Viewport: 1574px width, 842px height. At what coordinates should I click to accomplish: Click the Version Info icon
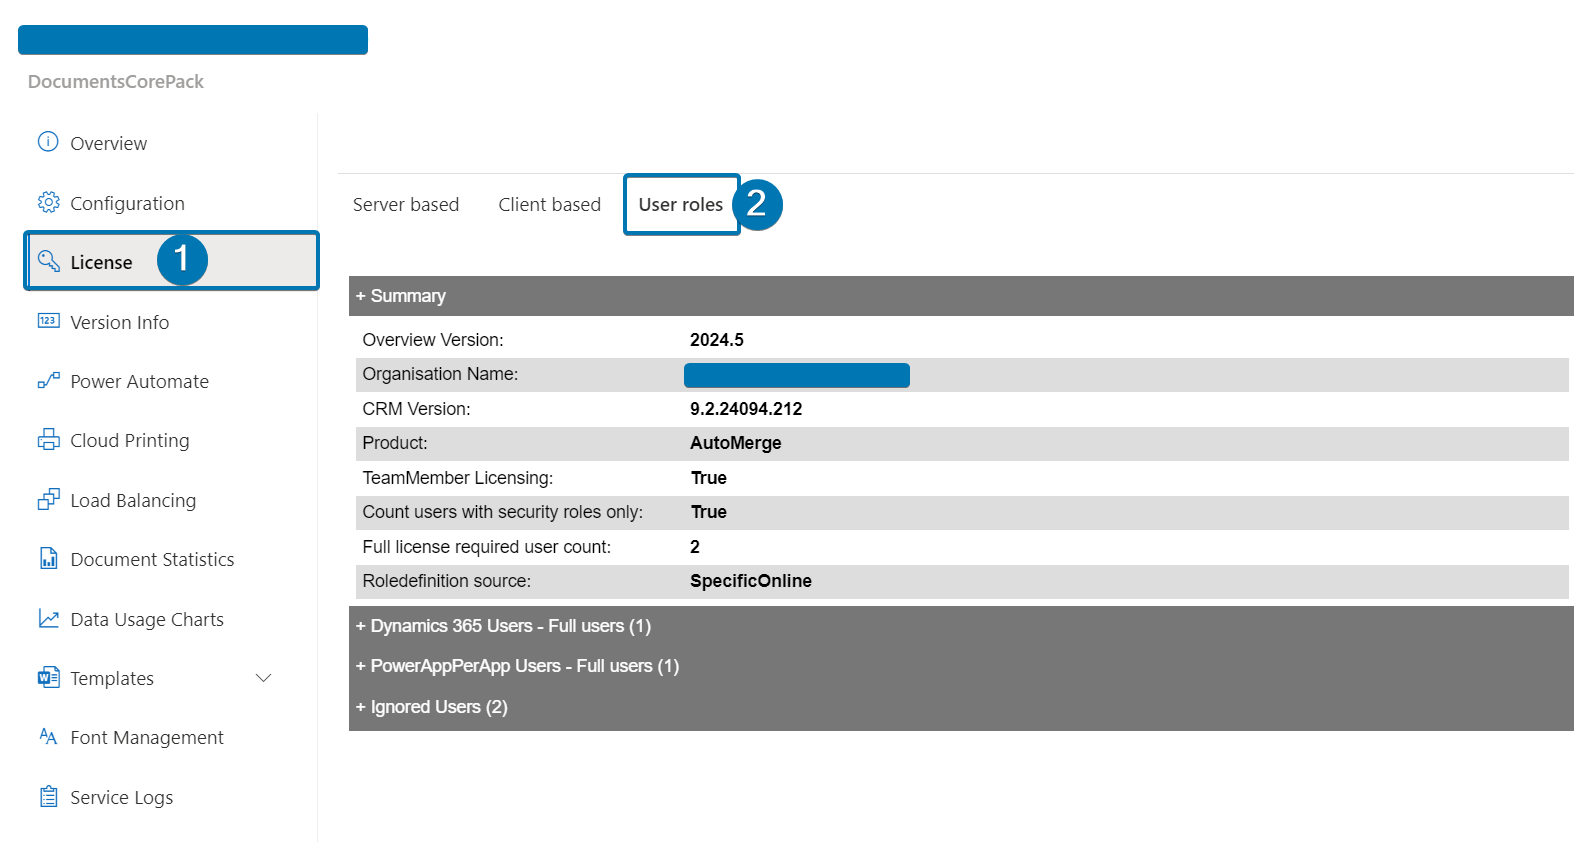(48, 321)
